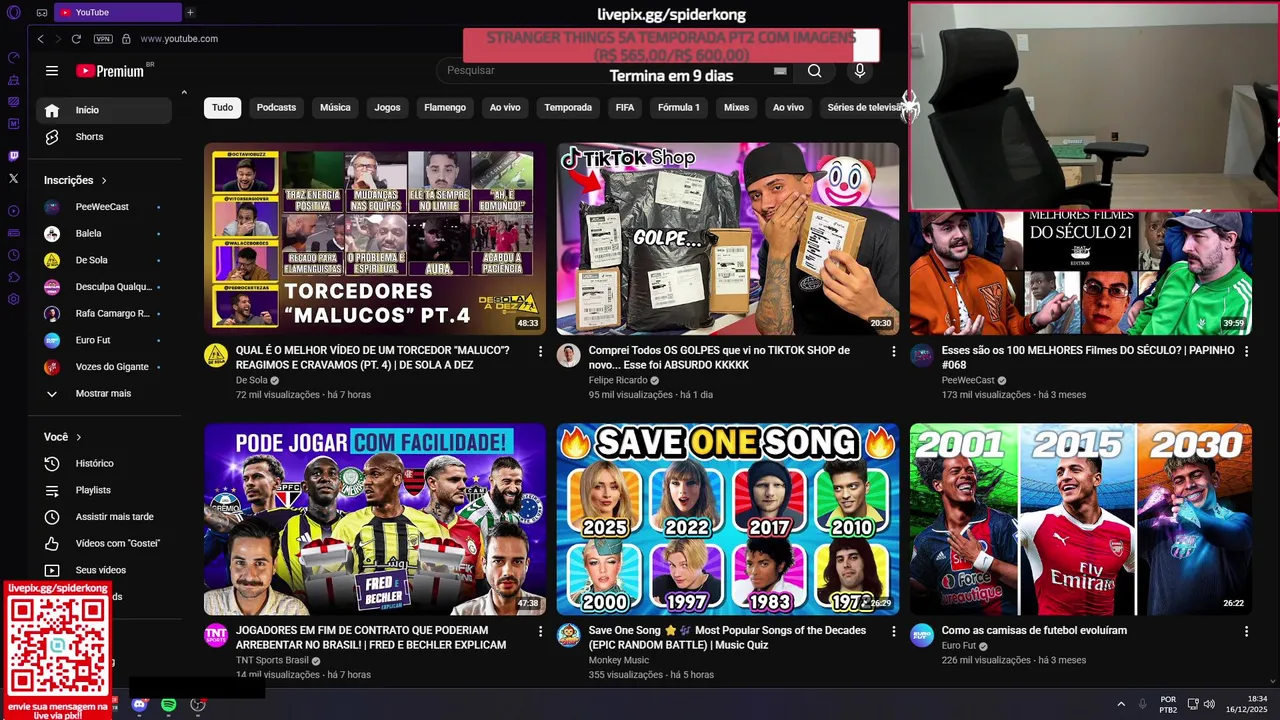Image resolution: width=1280 pixels, height=720 pixels.
Task: Open the Monkey Music channel avatar
Action: pyautogui.click(x=569, y=635)
